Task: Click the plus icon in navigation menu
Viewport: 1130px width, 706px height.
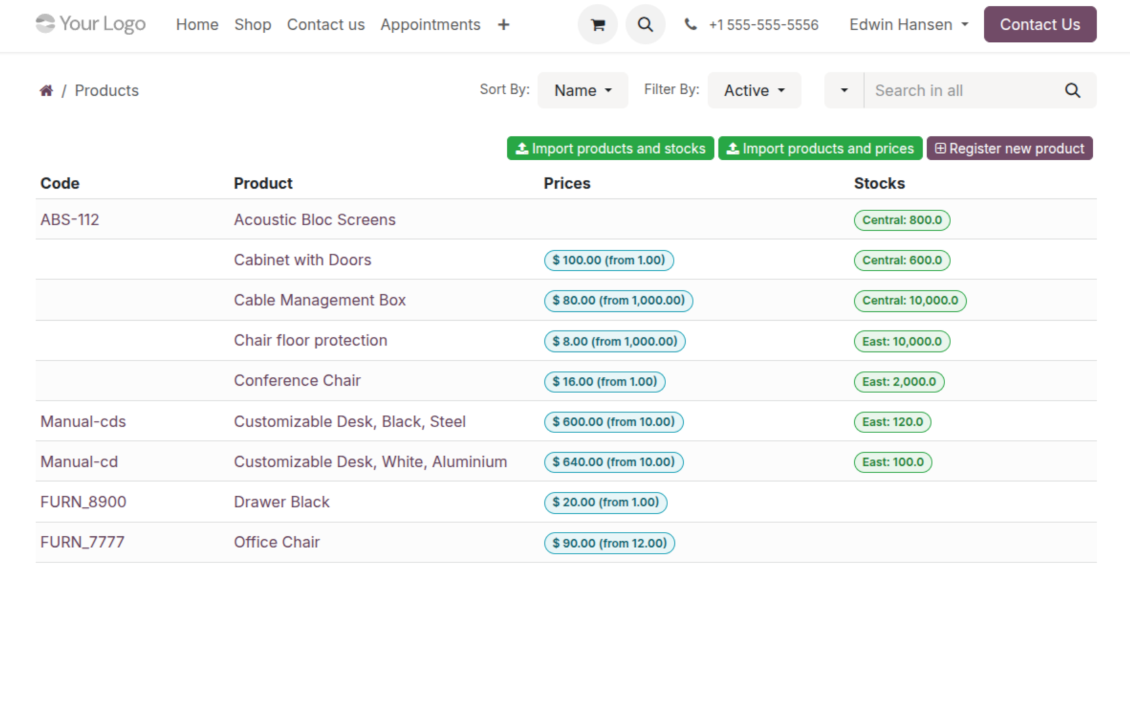Action: point(503,25)
